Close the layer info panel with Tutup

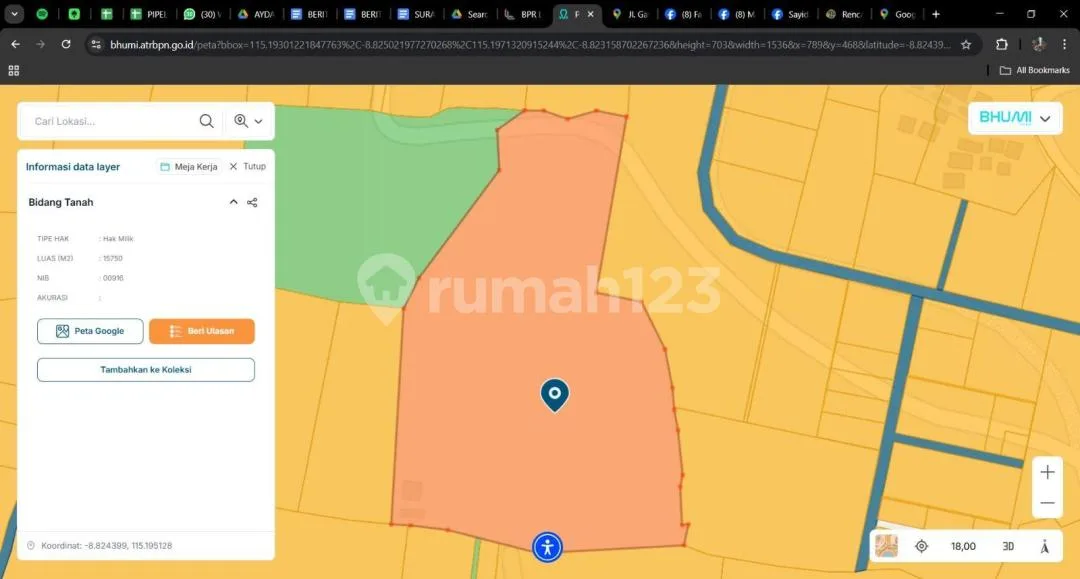click(x=247, y=167)
